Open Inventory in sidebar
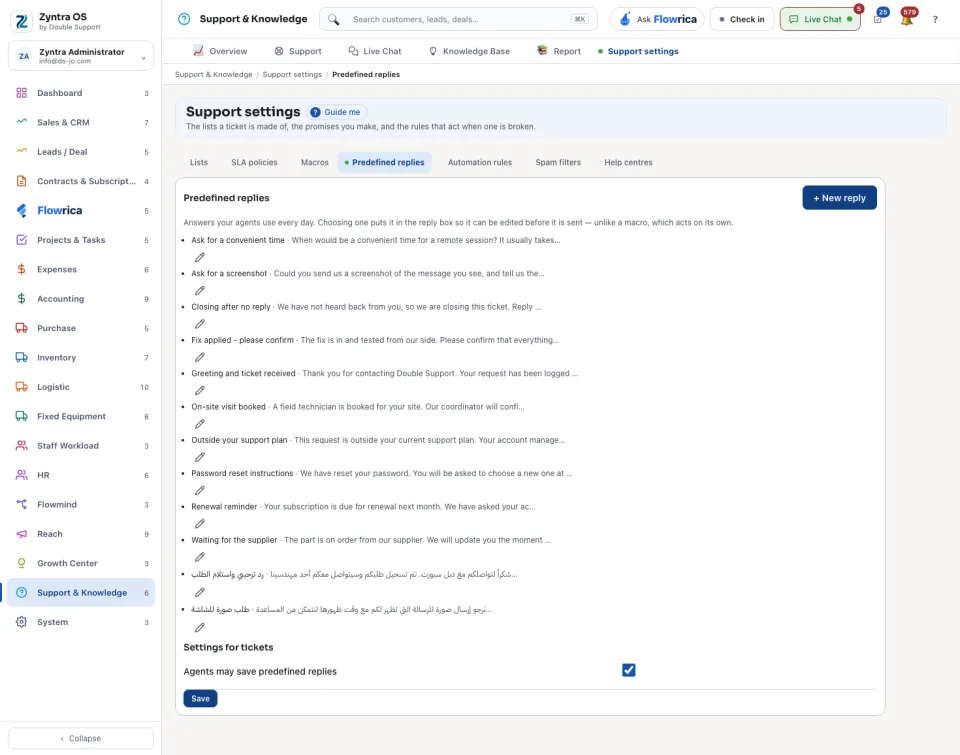Viewport: 960px width, 755px height. (x=81, y=358)
